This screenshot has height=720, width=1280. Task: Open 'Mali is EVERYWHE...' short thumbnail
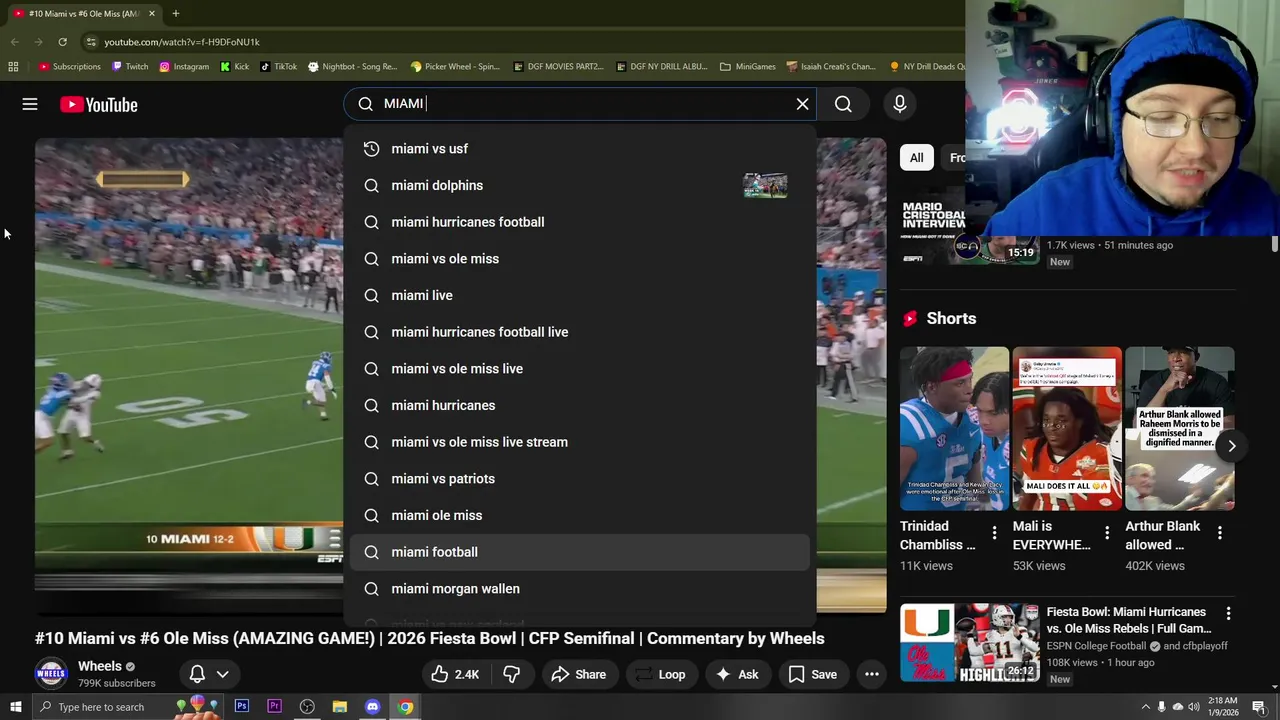(1067, 428)
